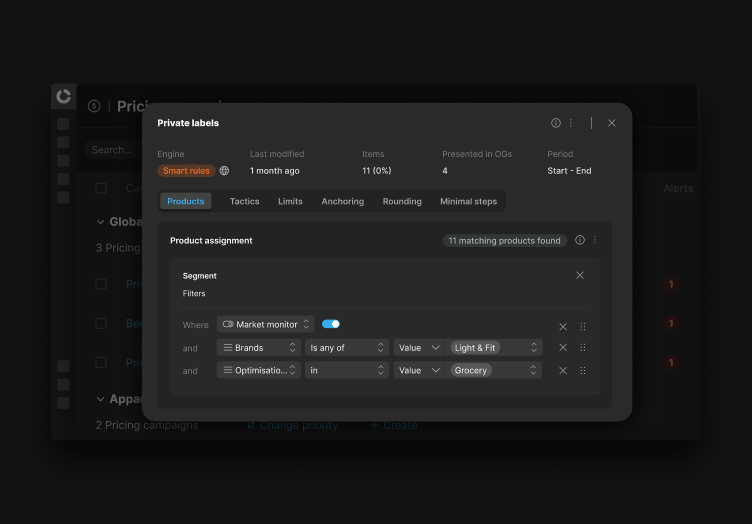The width and height of the screenshot is (752, 524).
Task: Click the Create link in background page
Action: pyautogui.click(x=394, y=425)
